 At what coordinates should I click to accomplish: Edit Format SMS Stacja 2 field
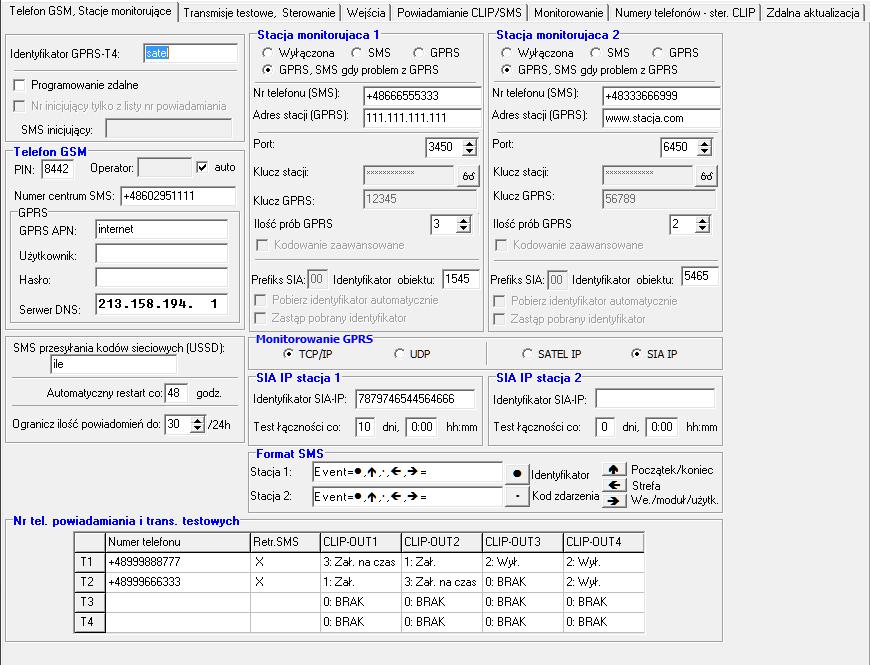(x=407, y=496)
